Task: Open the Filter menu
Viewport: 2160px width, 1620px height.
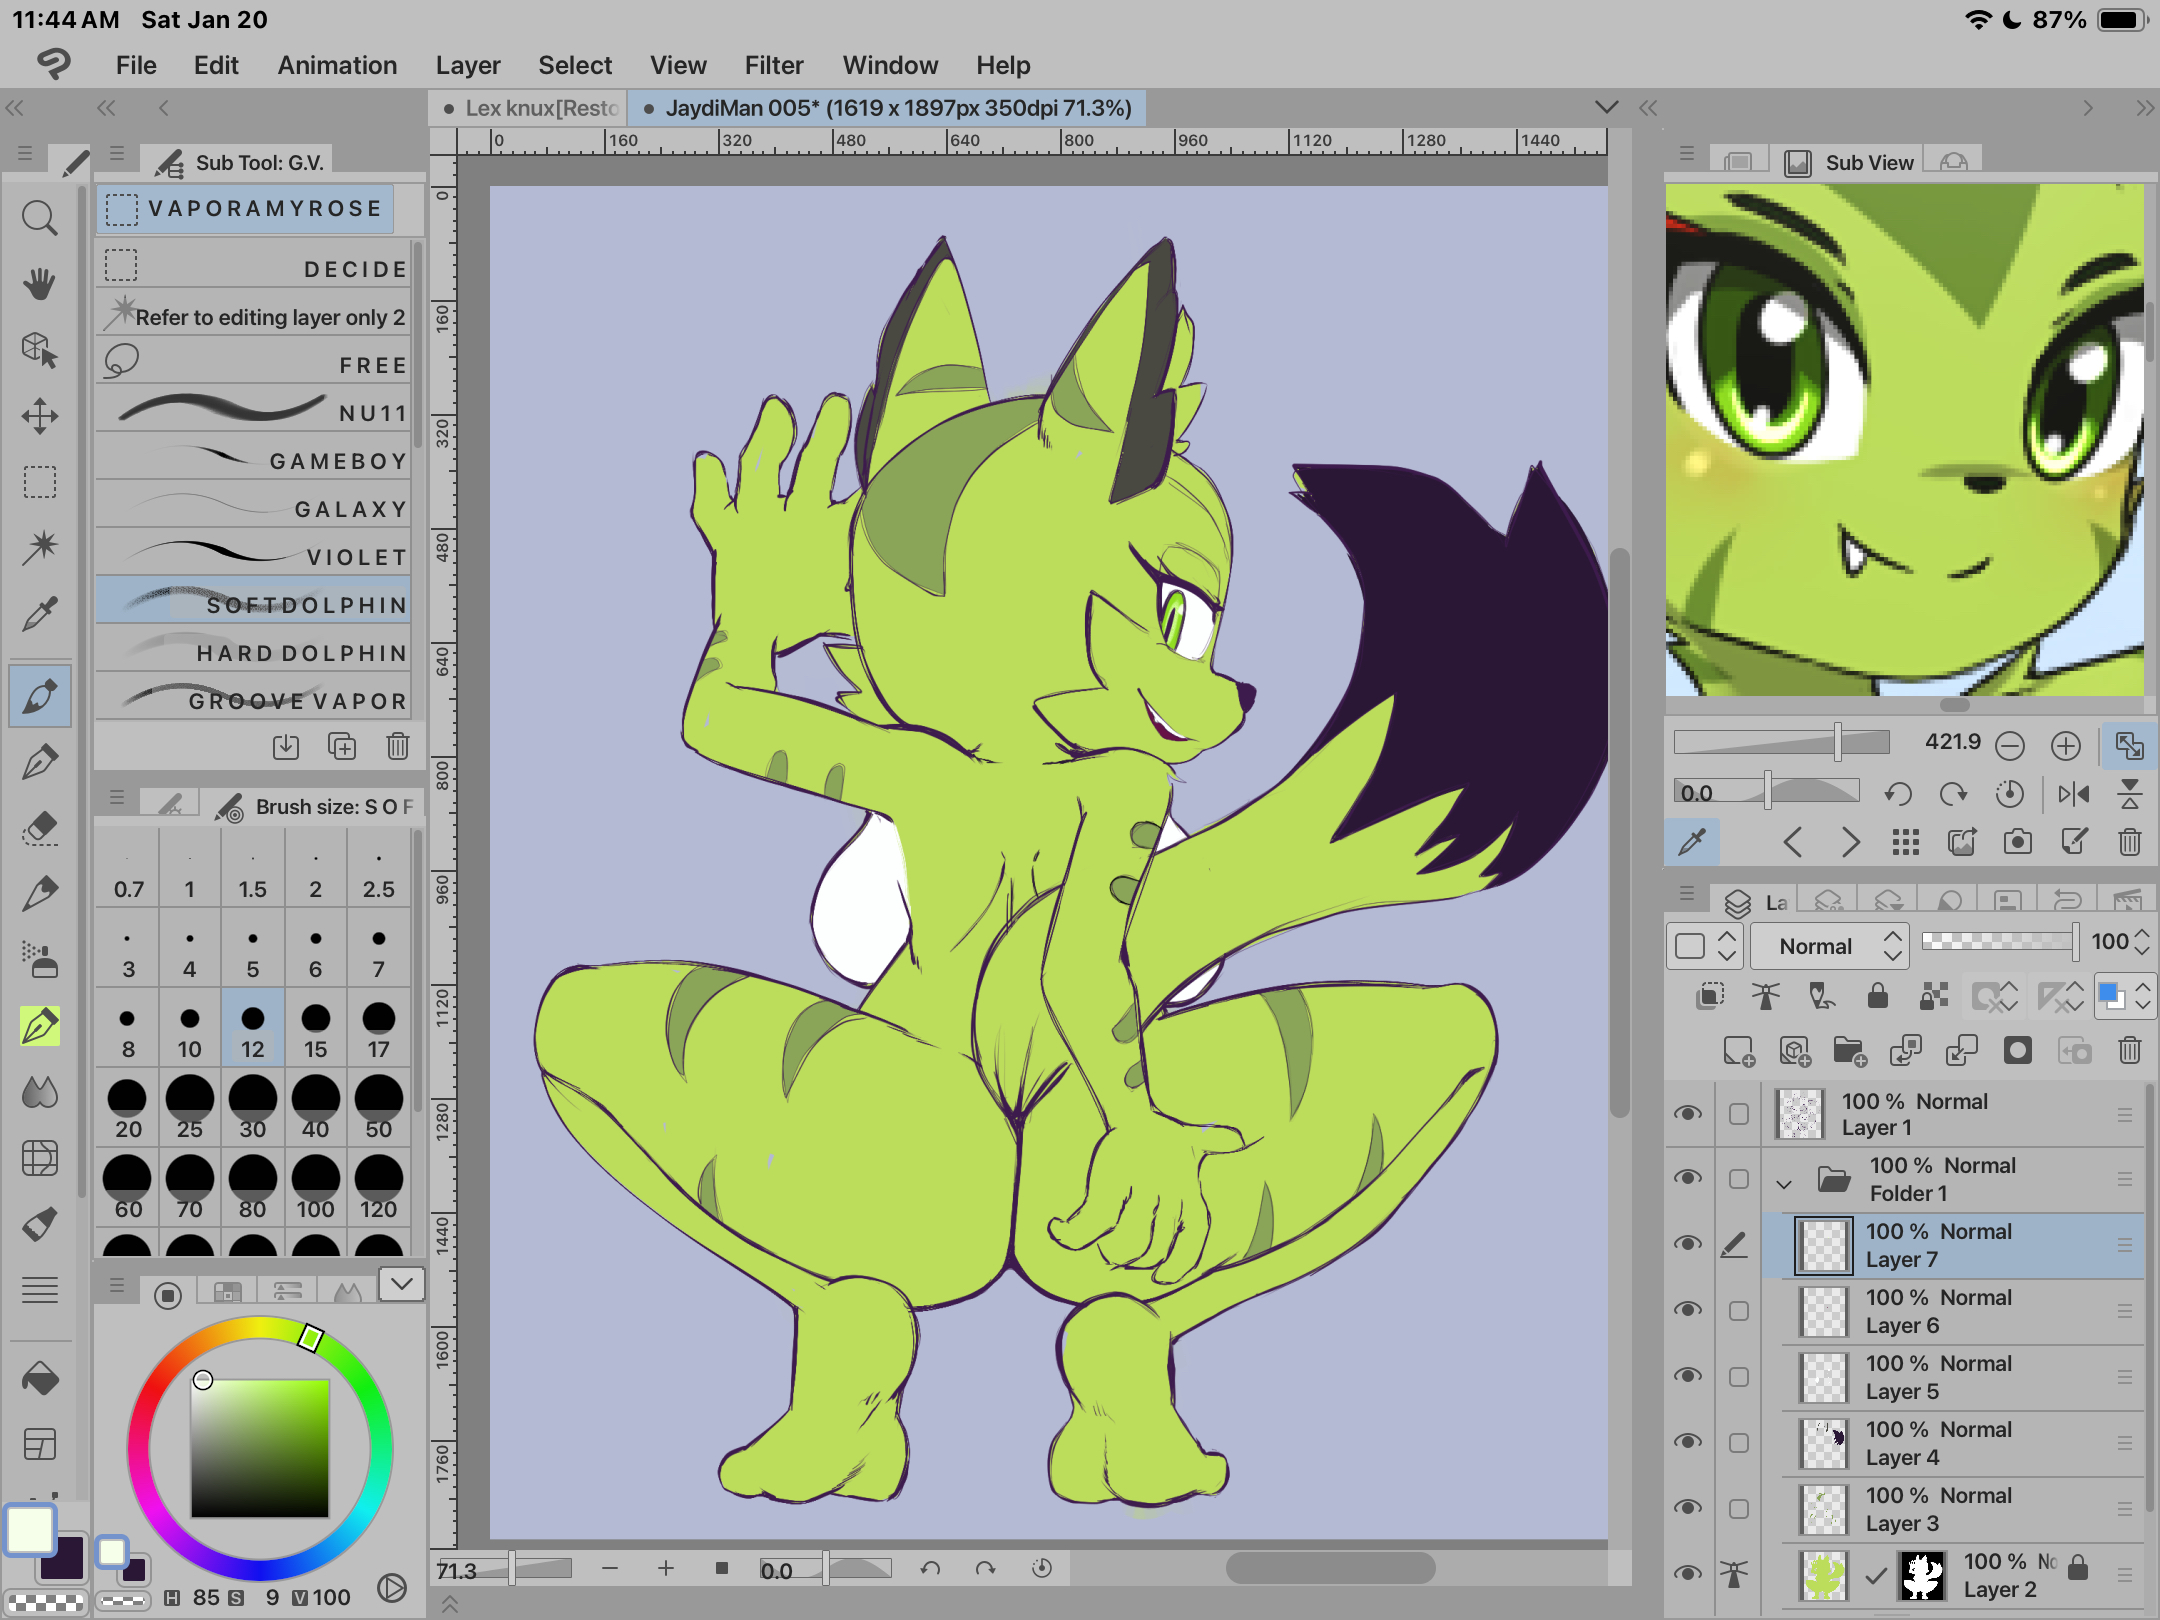Action: pyautogui.click(x=773, y=65)
